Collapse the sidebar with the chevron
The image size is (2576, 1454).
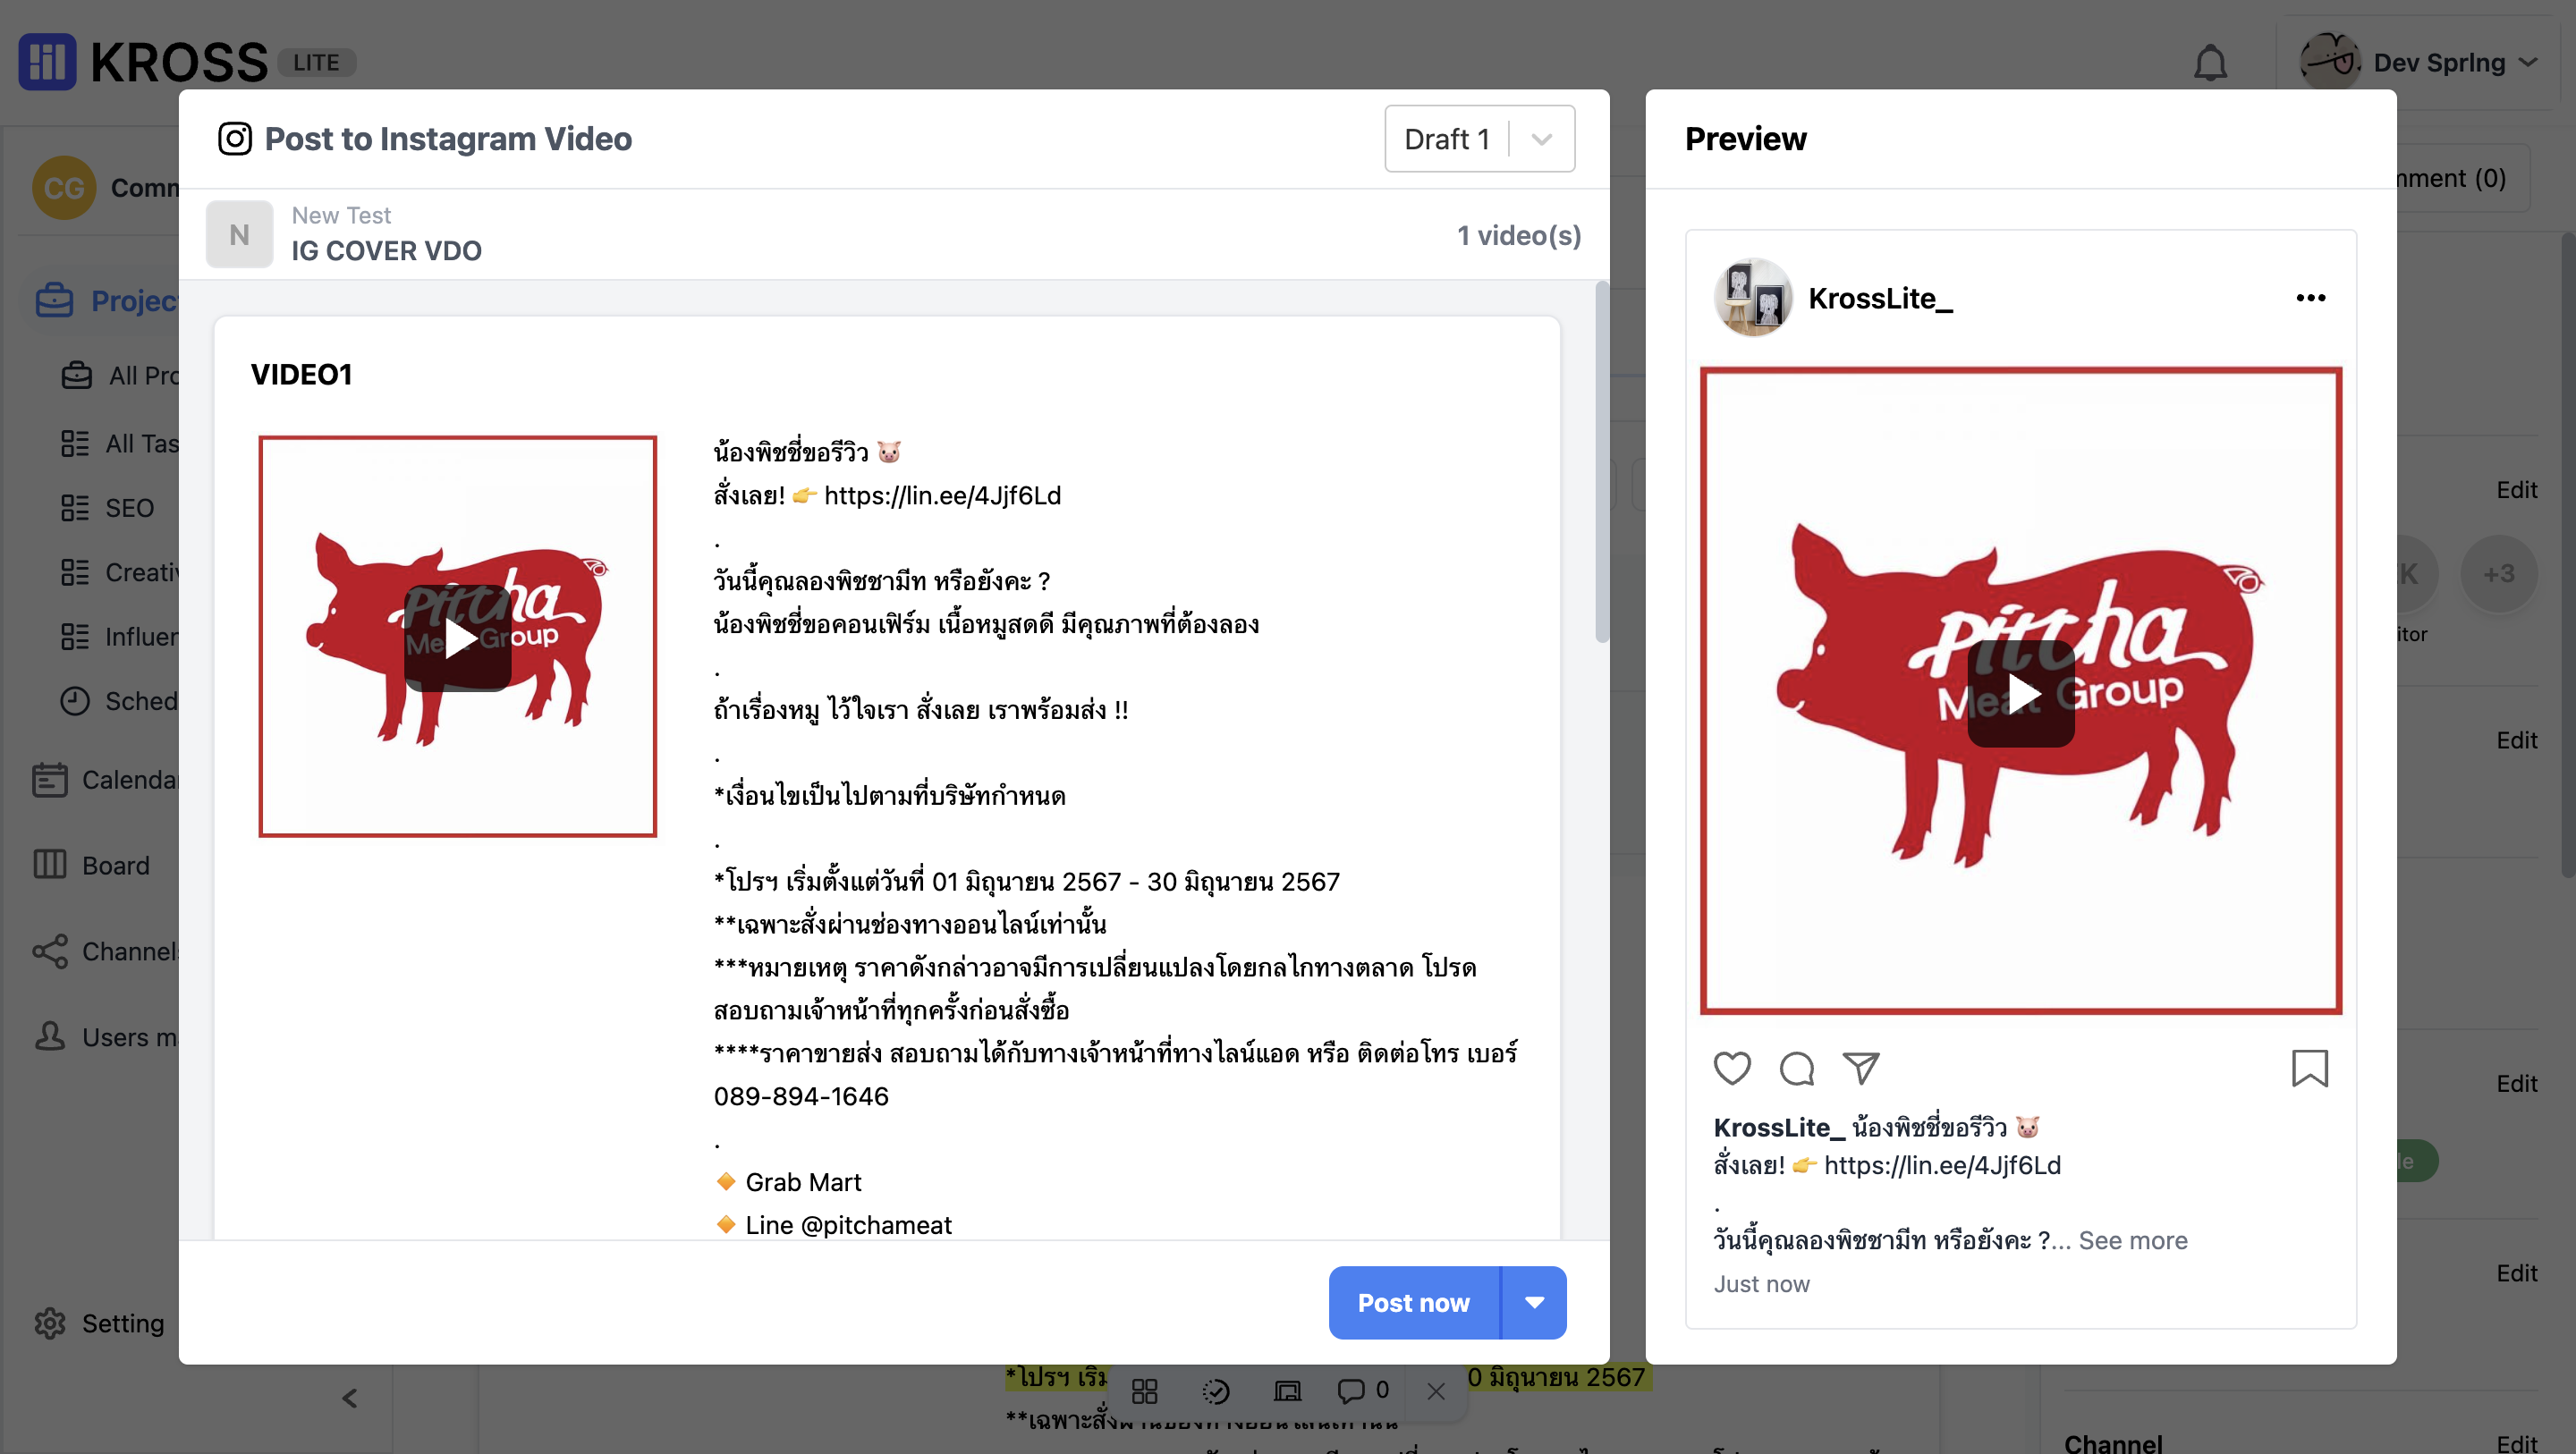(349, 1398)
